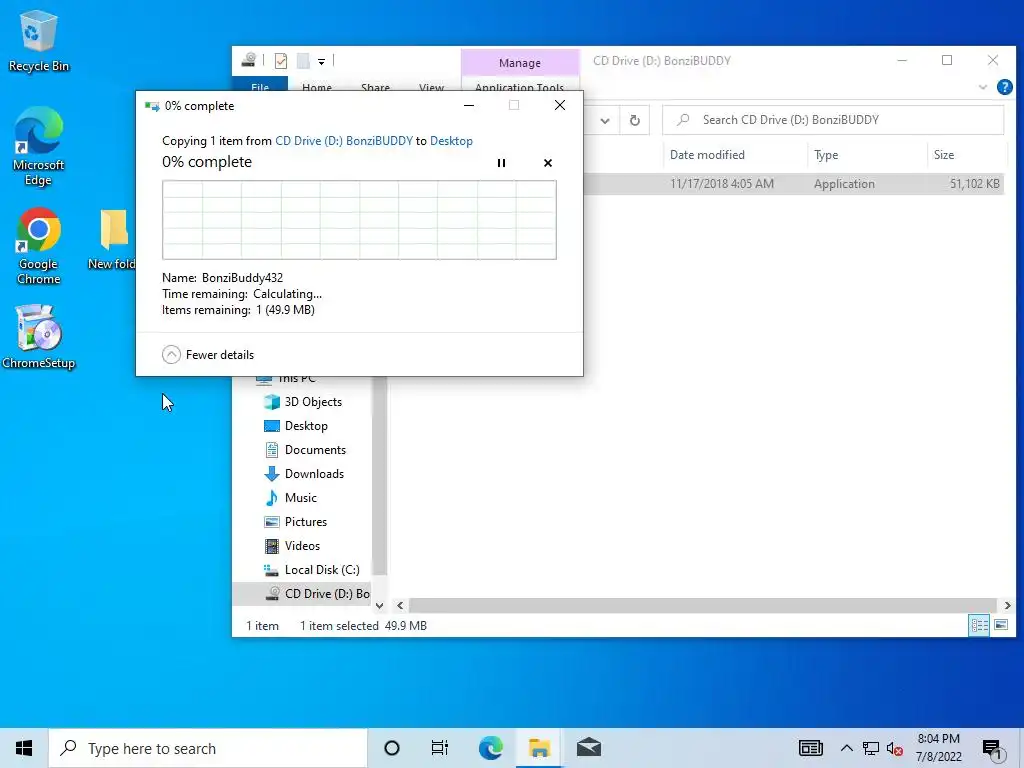Sort files by Type column
1024x768 pixels.
click(826, 155)
